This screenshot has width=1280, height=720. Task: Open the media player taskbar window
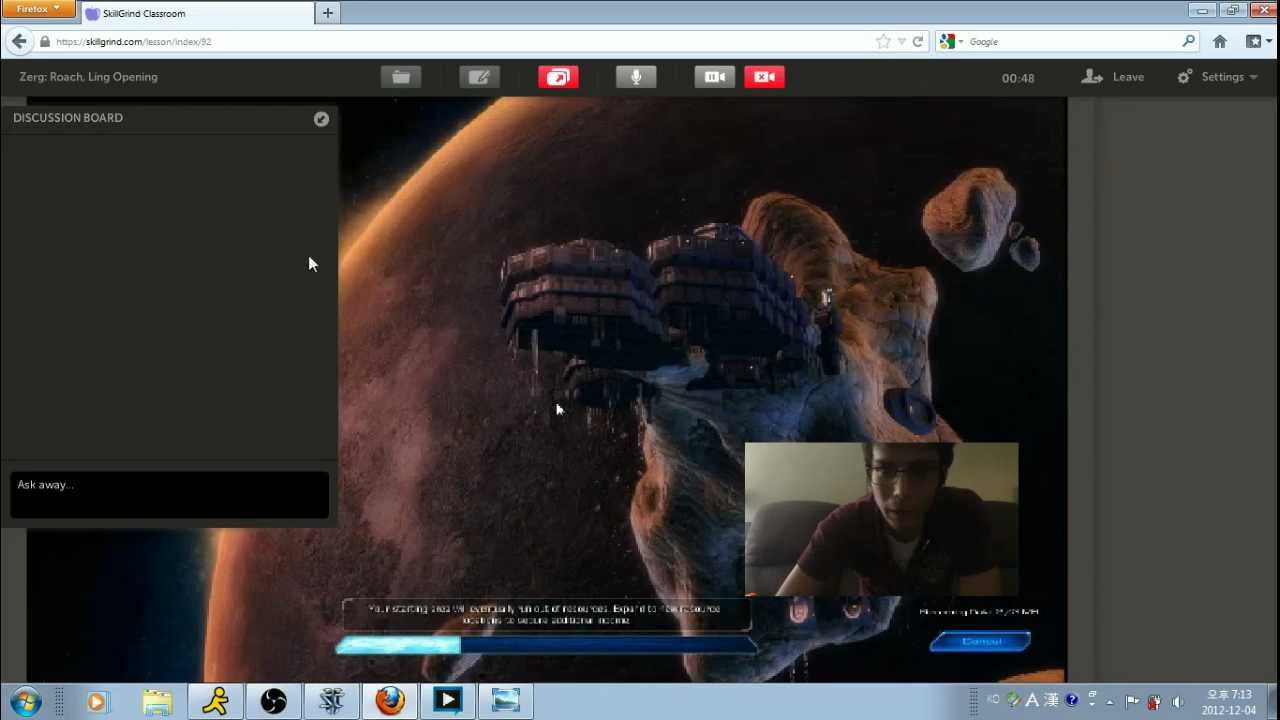[x=448, y=702]
